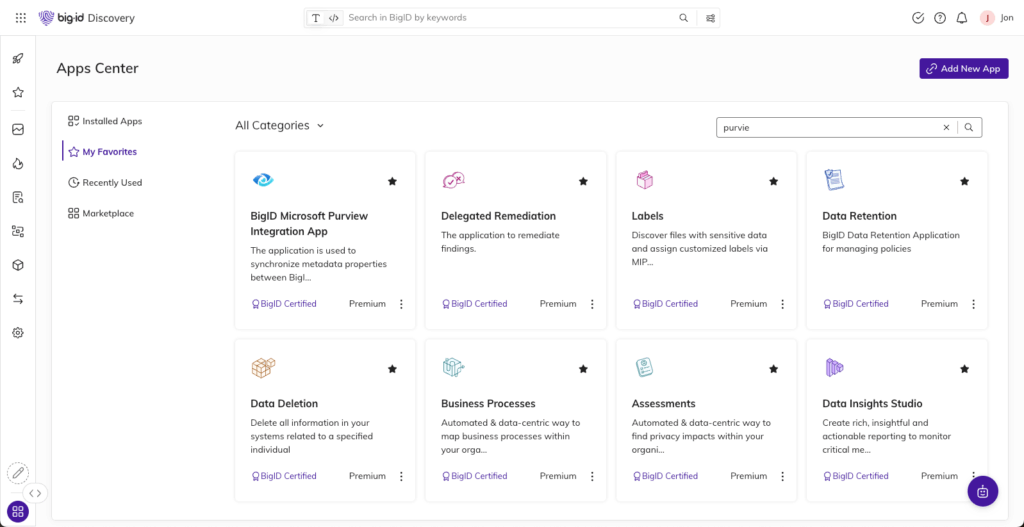Open more options on Assessments card
This screenshot has width=1024, height=527.
coord(782,476)
